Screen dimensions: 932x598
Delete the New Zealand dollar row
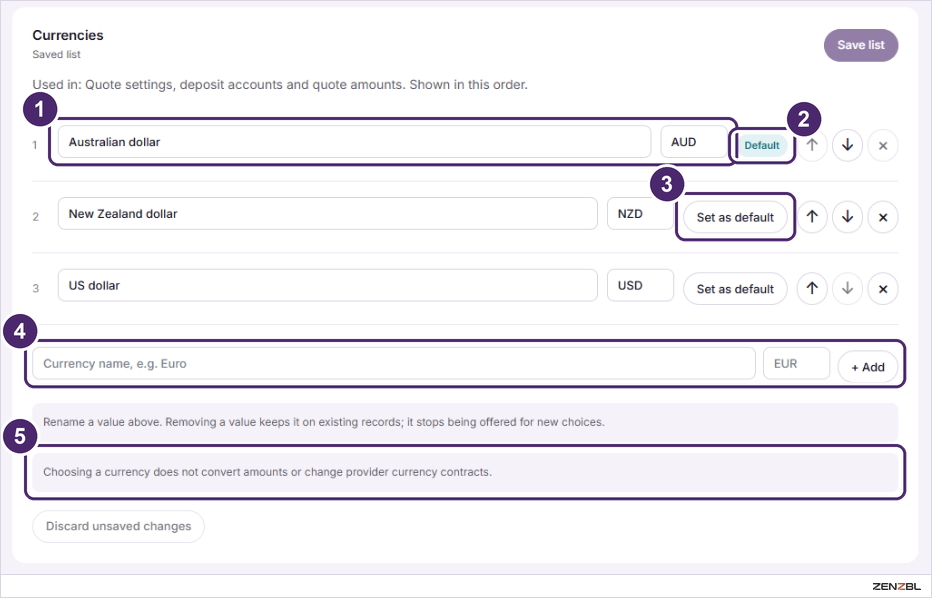(x=883, y=217)
